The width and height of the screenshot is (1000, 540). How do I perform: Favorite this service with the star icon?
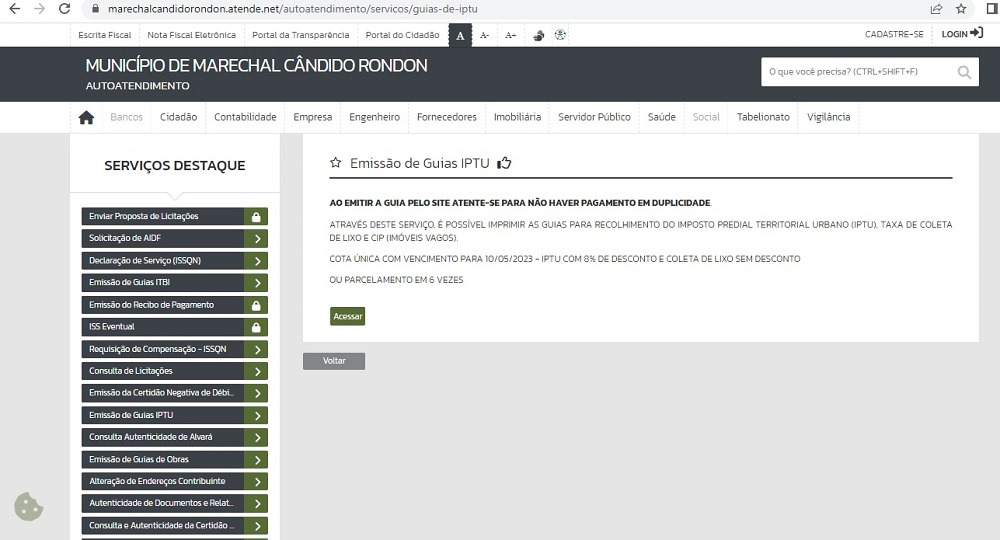336,163
